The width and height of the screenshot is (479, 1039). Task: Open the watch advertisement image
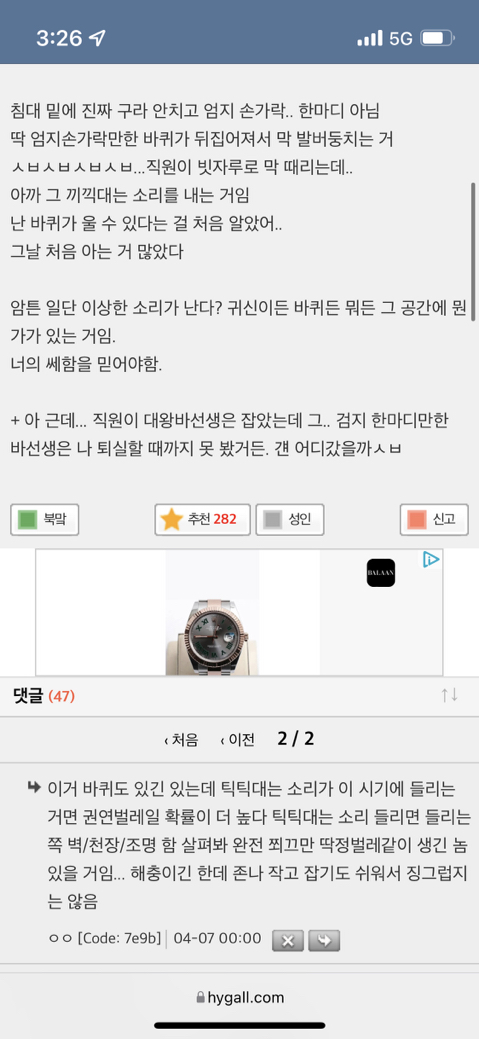(212, 612)
